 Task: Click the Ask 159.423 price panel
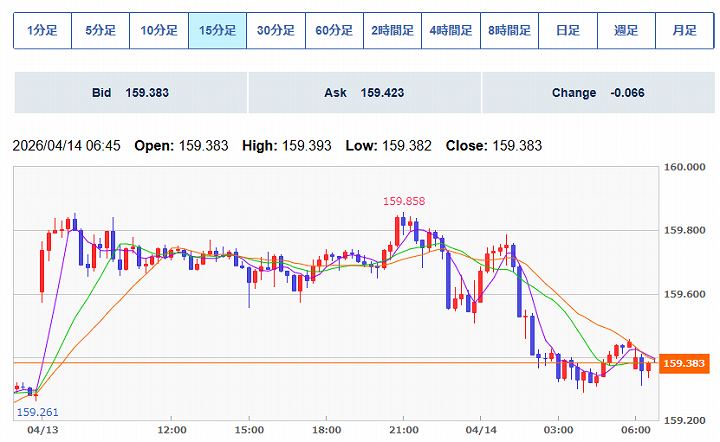pyautogui.click(x=364, y=93)
